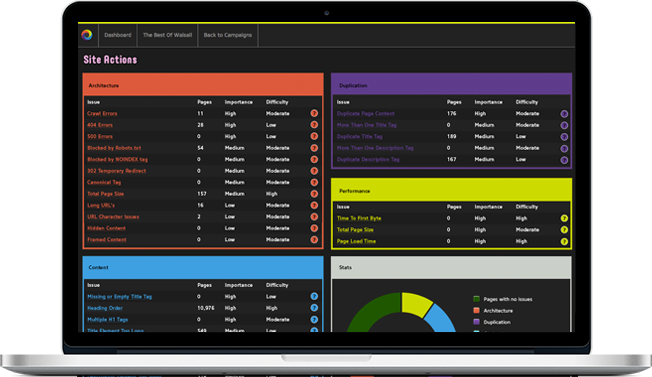Click the green 'Pages with no issues' legend swatch
The width and height of the screenshot is (652, 377).
point(477,299)
